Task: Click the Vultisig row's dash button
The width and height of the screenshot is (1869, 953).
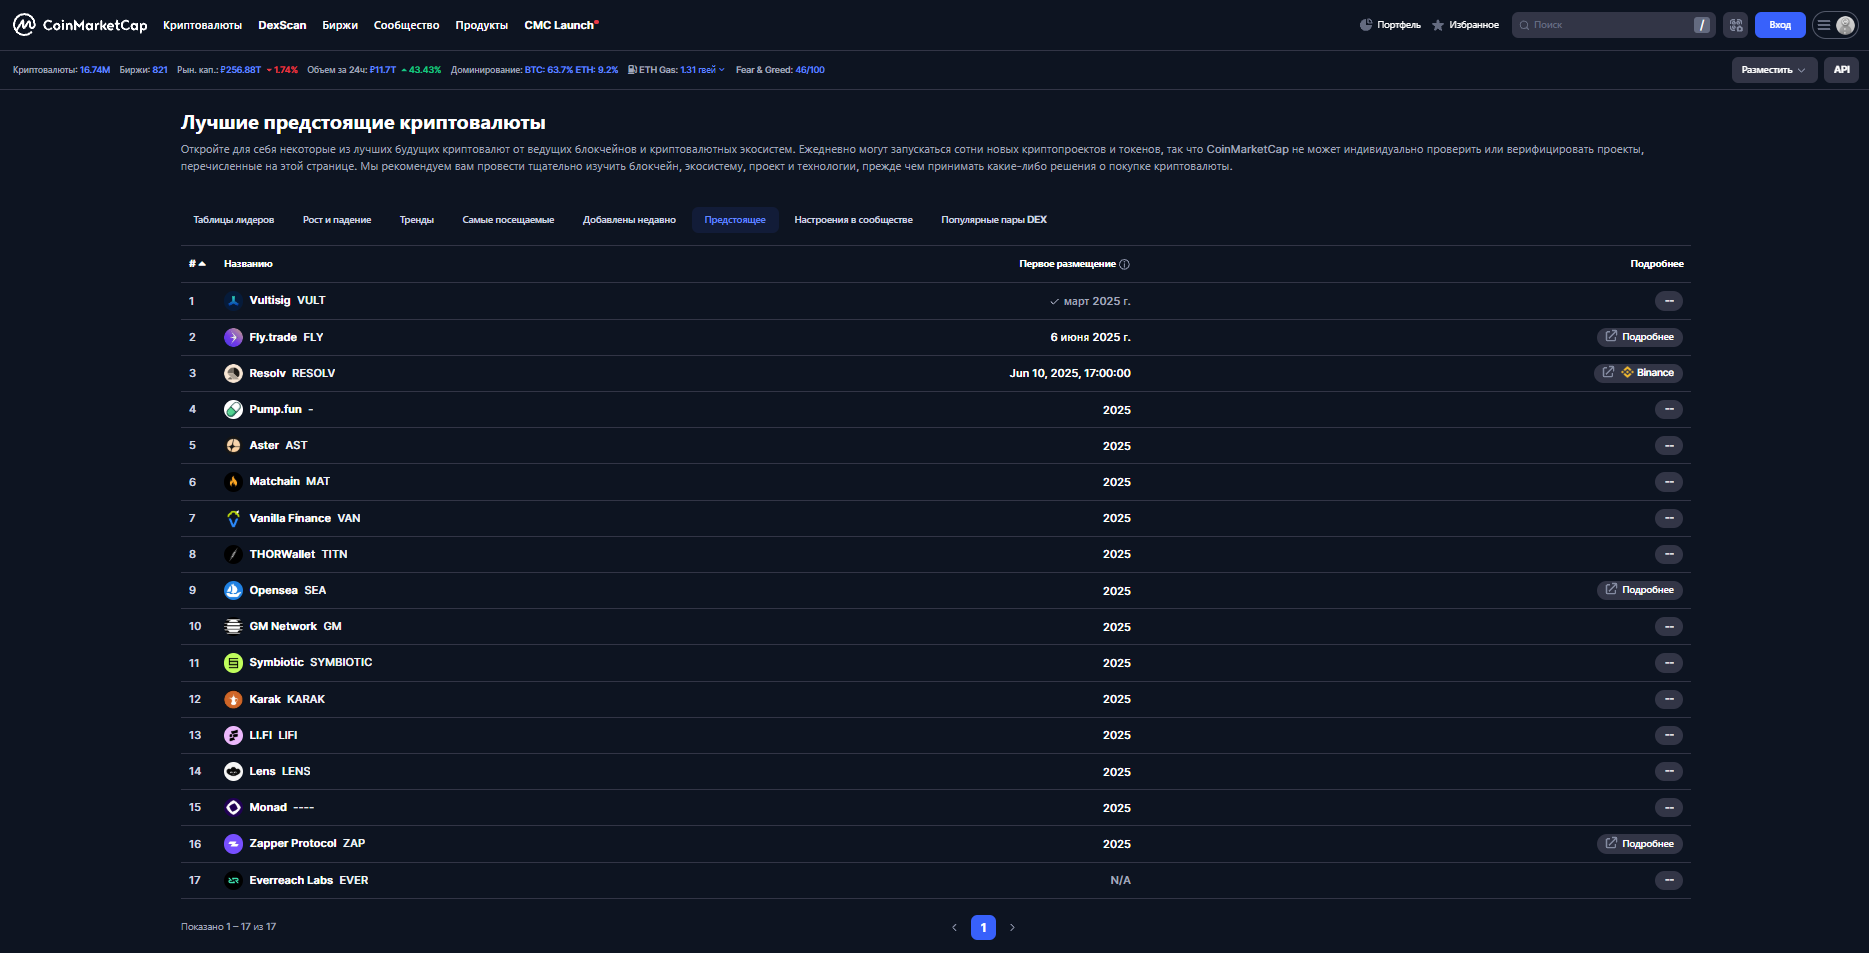Action: click(1669, 301)
